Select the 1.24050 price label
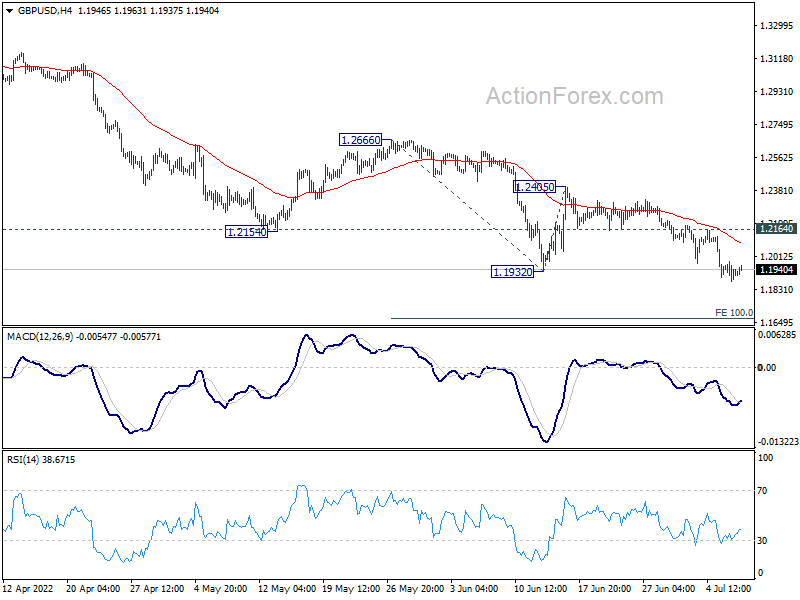 [x=534, y=187]
